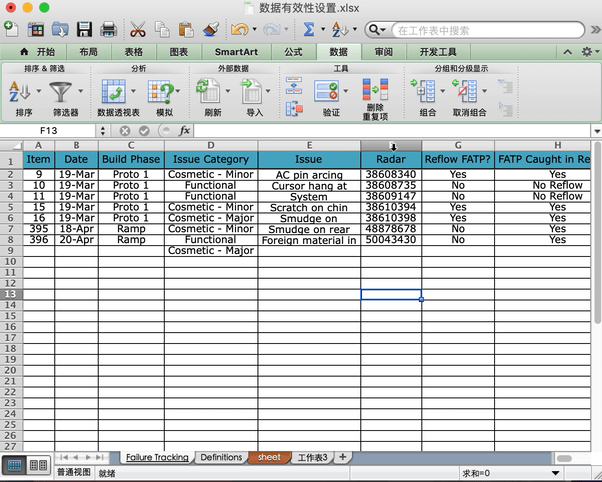Switch to normal view button
The image size is (602, 482).
[x=15, y=465]
